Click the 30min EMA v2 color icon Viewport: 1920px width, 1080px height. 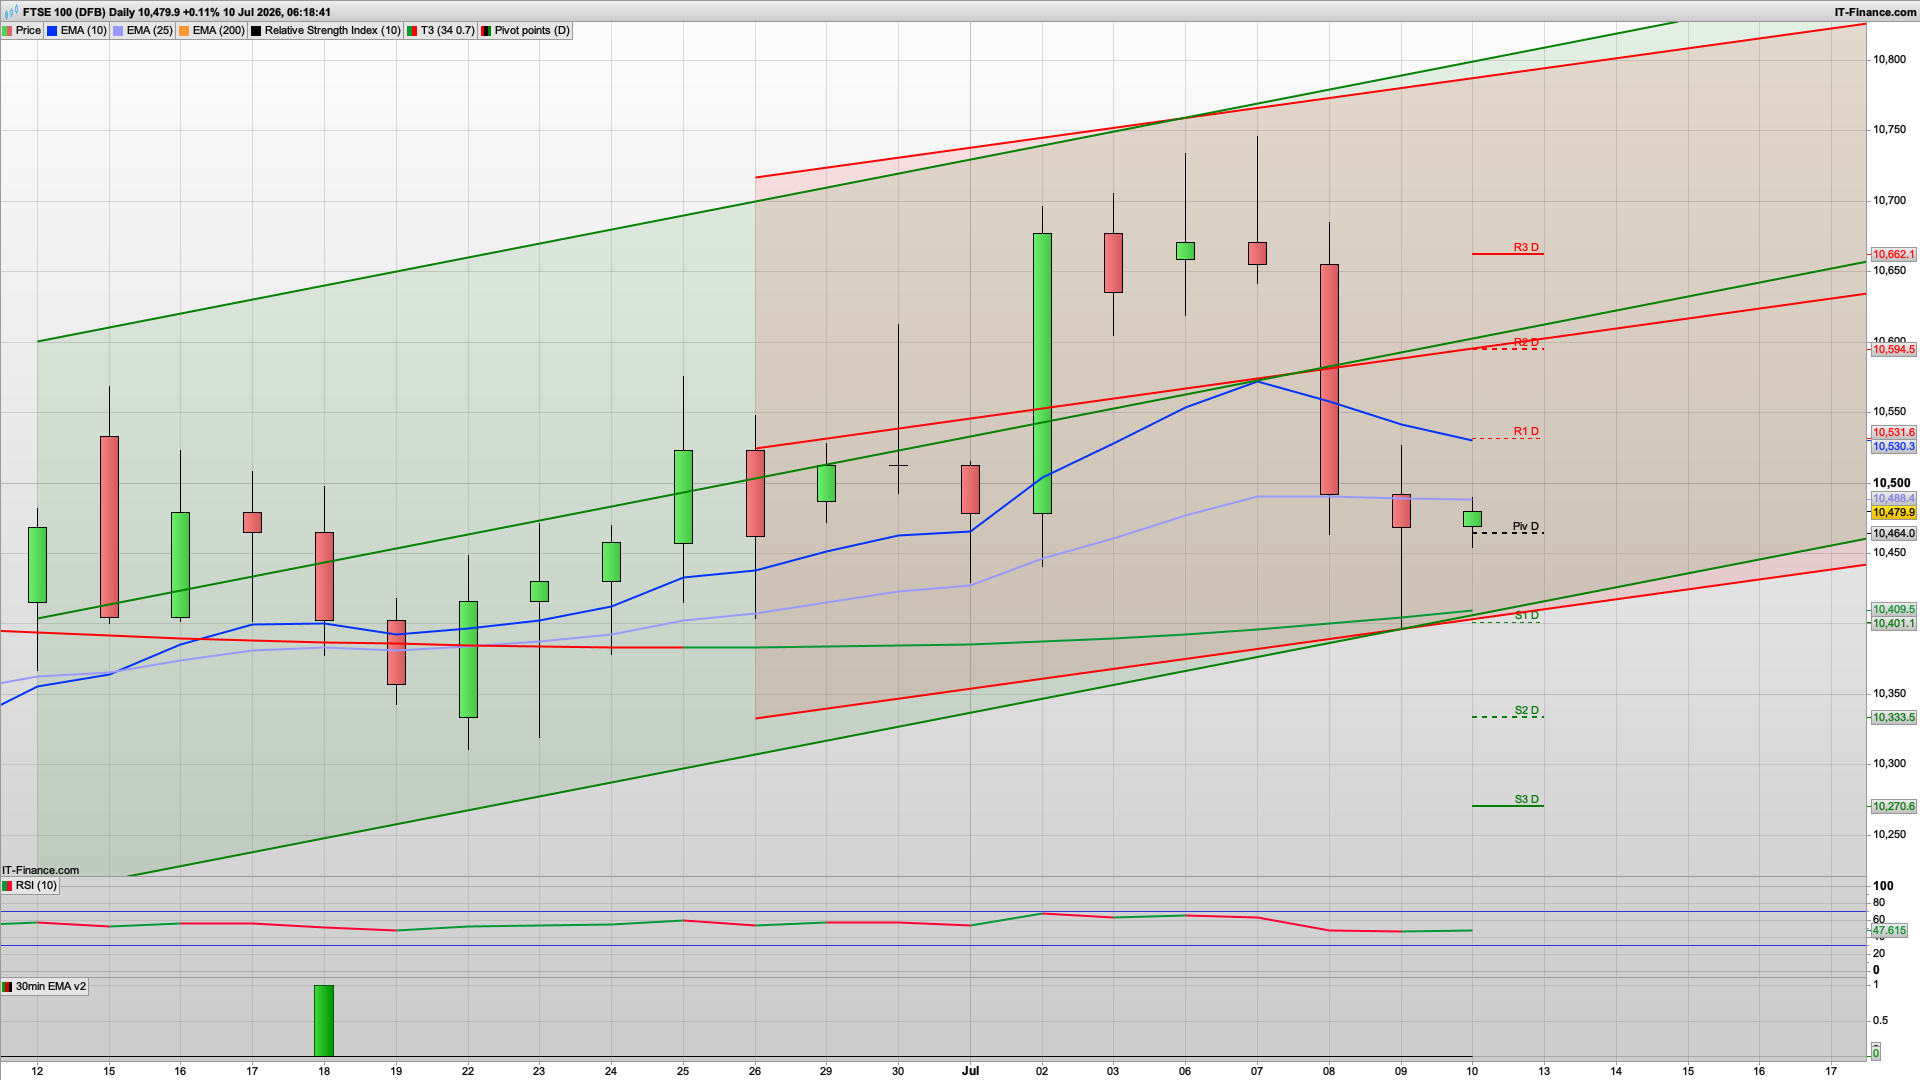7,987
